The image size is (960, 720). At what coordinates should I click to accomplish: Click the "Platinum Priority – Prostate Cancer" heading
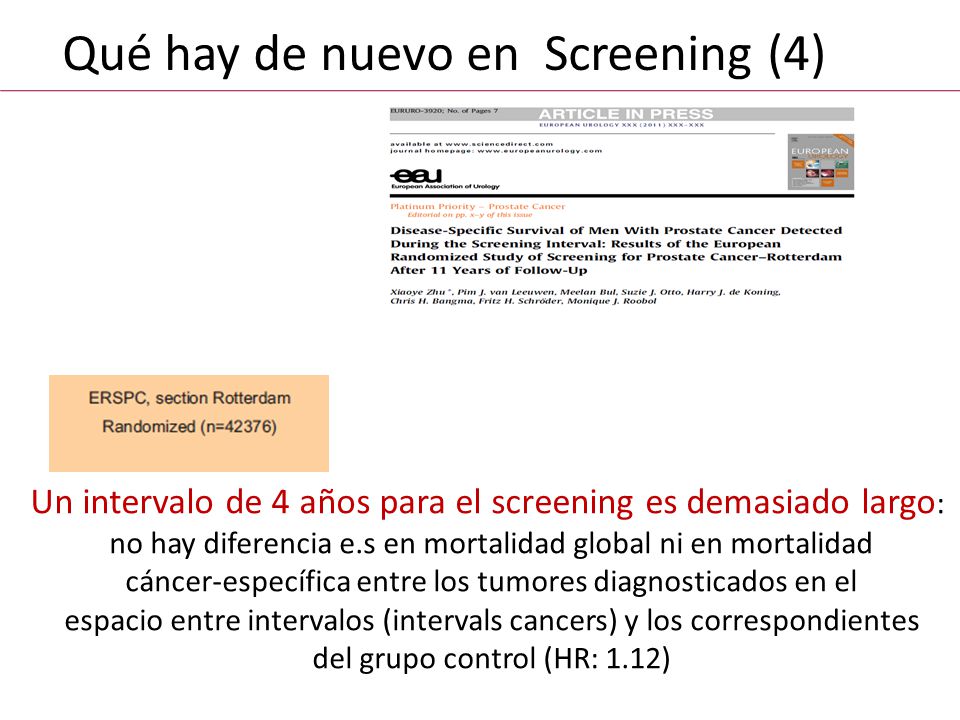tap(478, 206)
